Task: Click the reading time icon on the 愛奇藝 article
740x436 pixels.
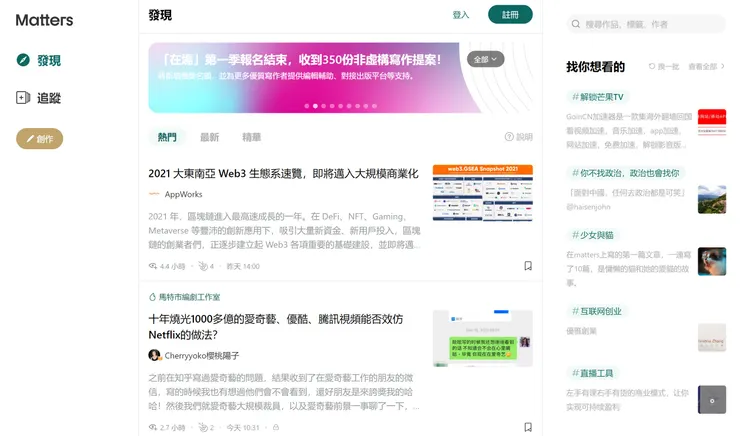Action: pyautogui.click(x=153, y=428)
